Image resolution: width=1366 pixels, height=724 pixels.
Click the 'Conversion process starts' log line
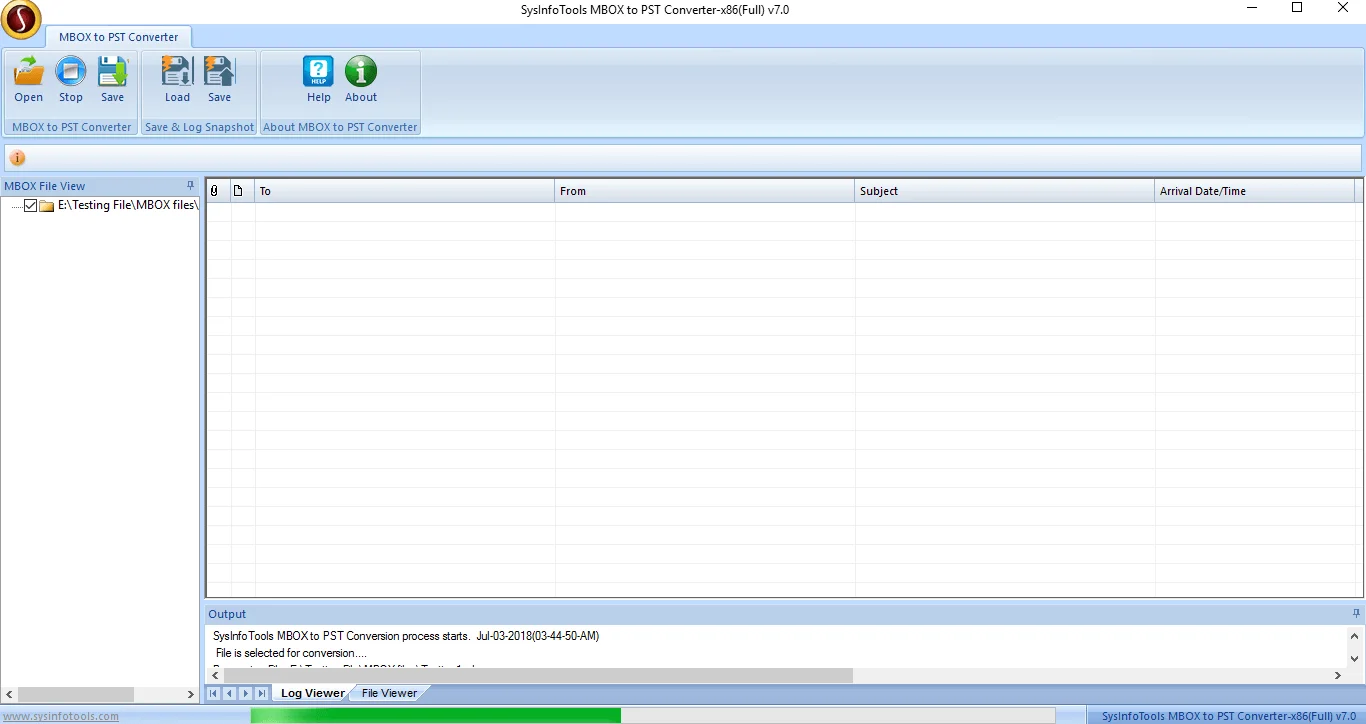[406, 636]
